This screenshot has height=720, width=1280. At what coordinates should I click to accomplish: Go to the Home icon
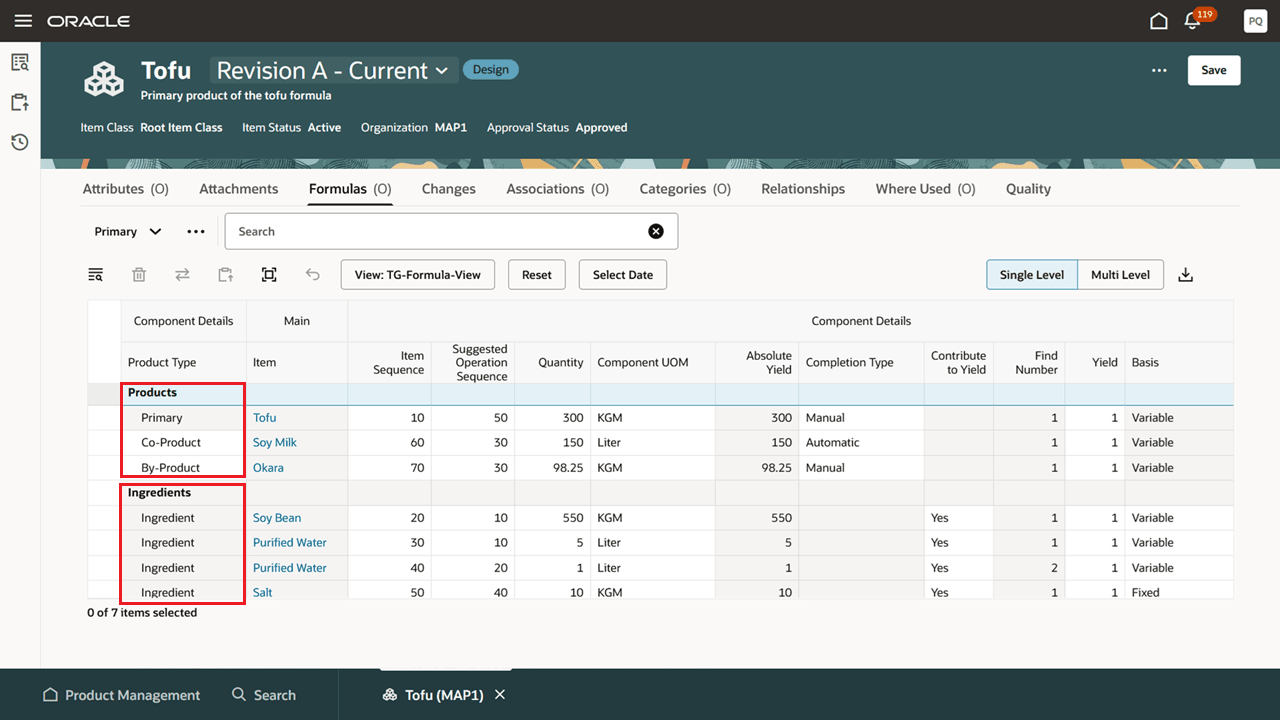point(1159,21)
